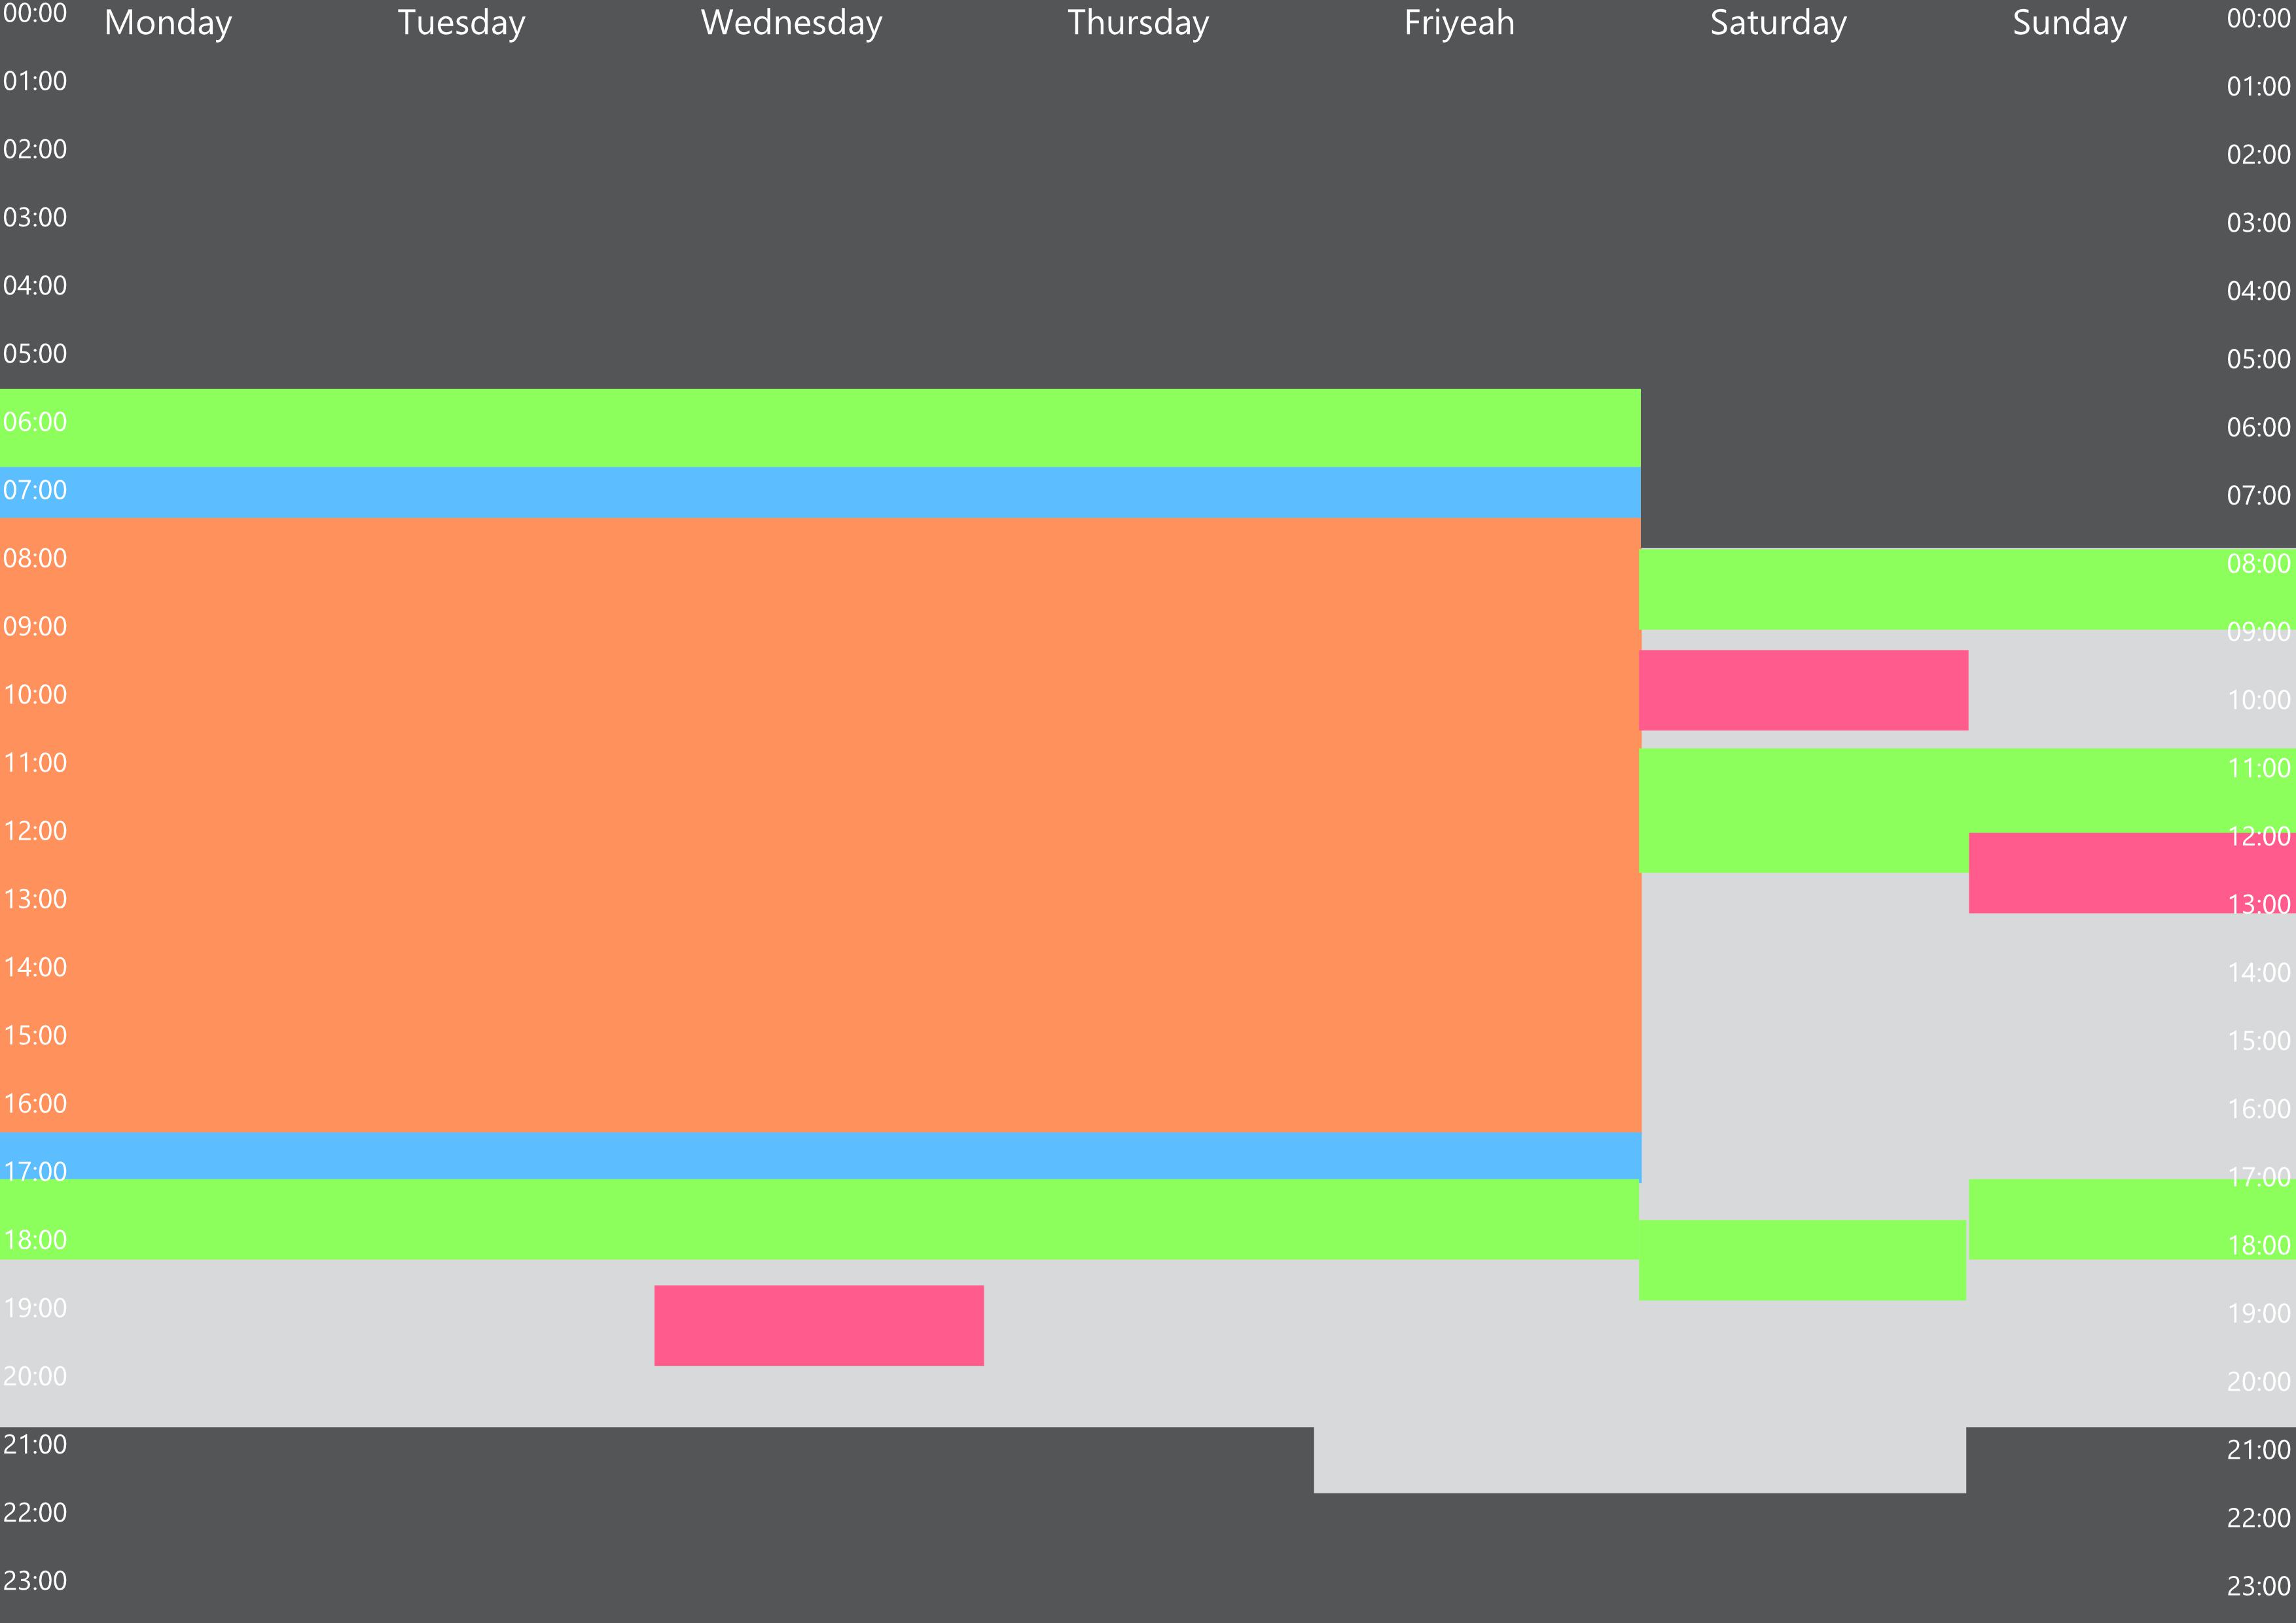This screenshot has height=1623, width=2296.
Task: Select the 05:00 label on right axis
Action: tap(2258, 359)
